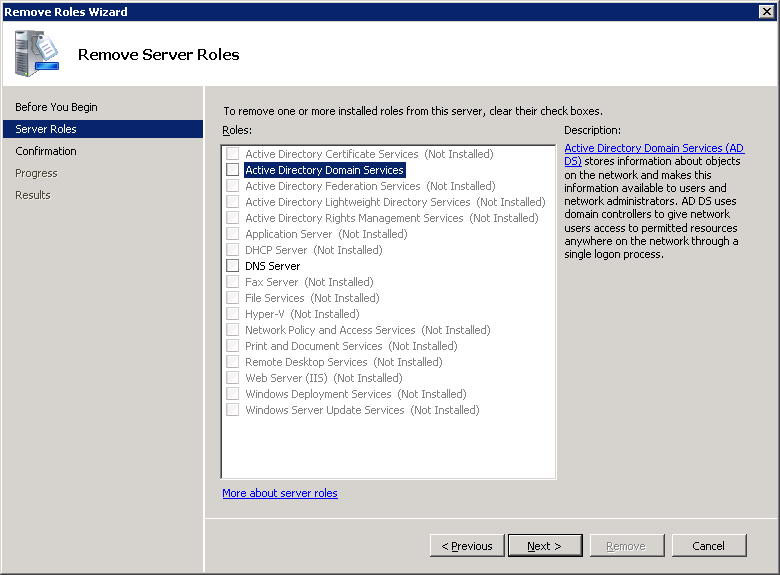Click the Hyper-V checkbox

[x=232, y=313]
